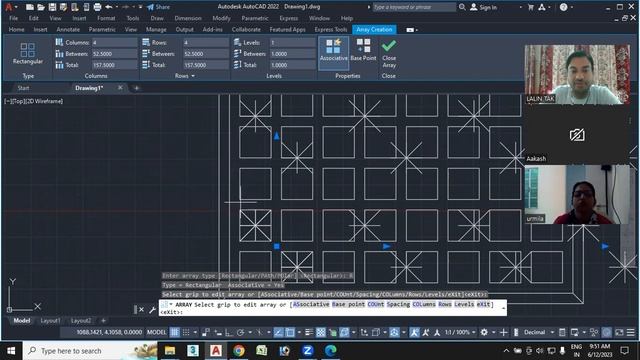Click the search magnifier icon in title bar

[462, 7]
